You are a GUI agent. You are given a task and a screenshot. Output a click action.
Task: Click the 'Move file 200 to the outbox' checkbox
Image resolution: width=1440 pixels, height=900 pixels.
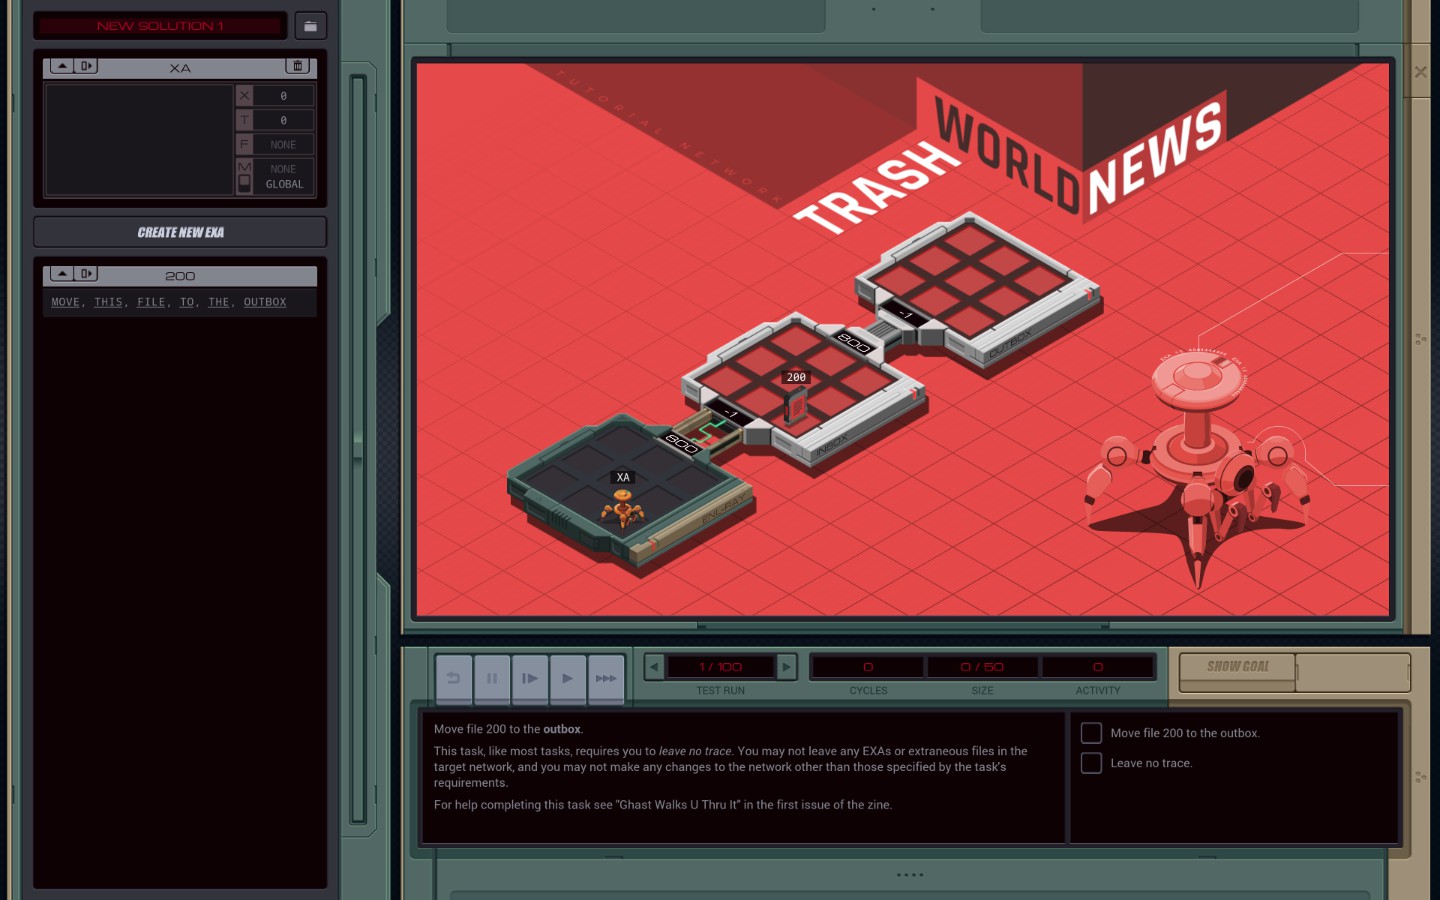click(1091, 733)
